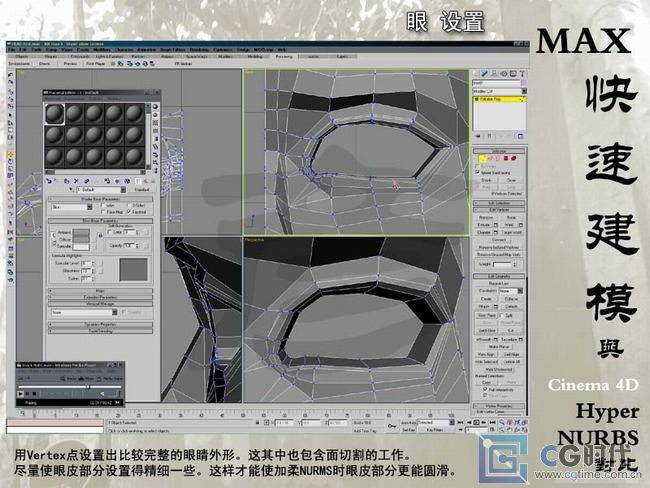The width and height of the screenshot is (650, 488).
Task: Collapse the Edit Geometry rollout
Action: point(499,276)
